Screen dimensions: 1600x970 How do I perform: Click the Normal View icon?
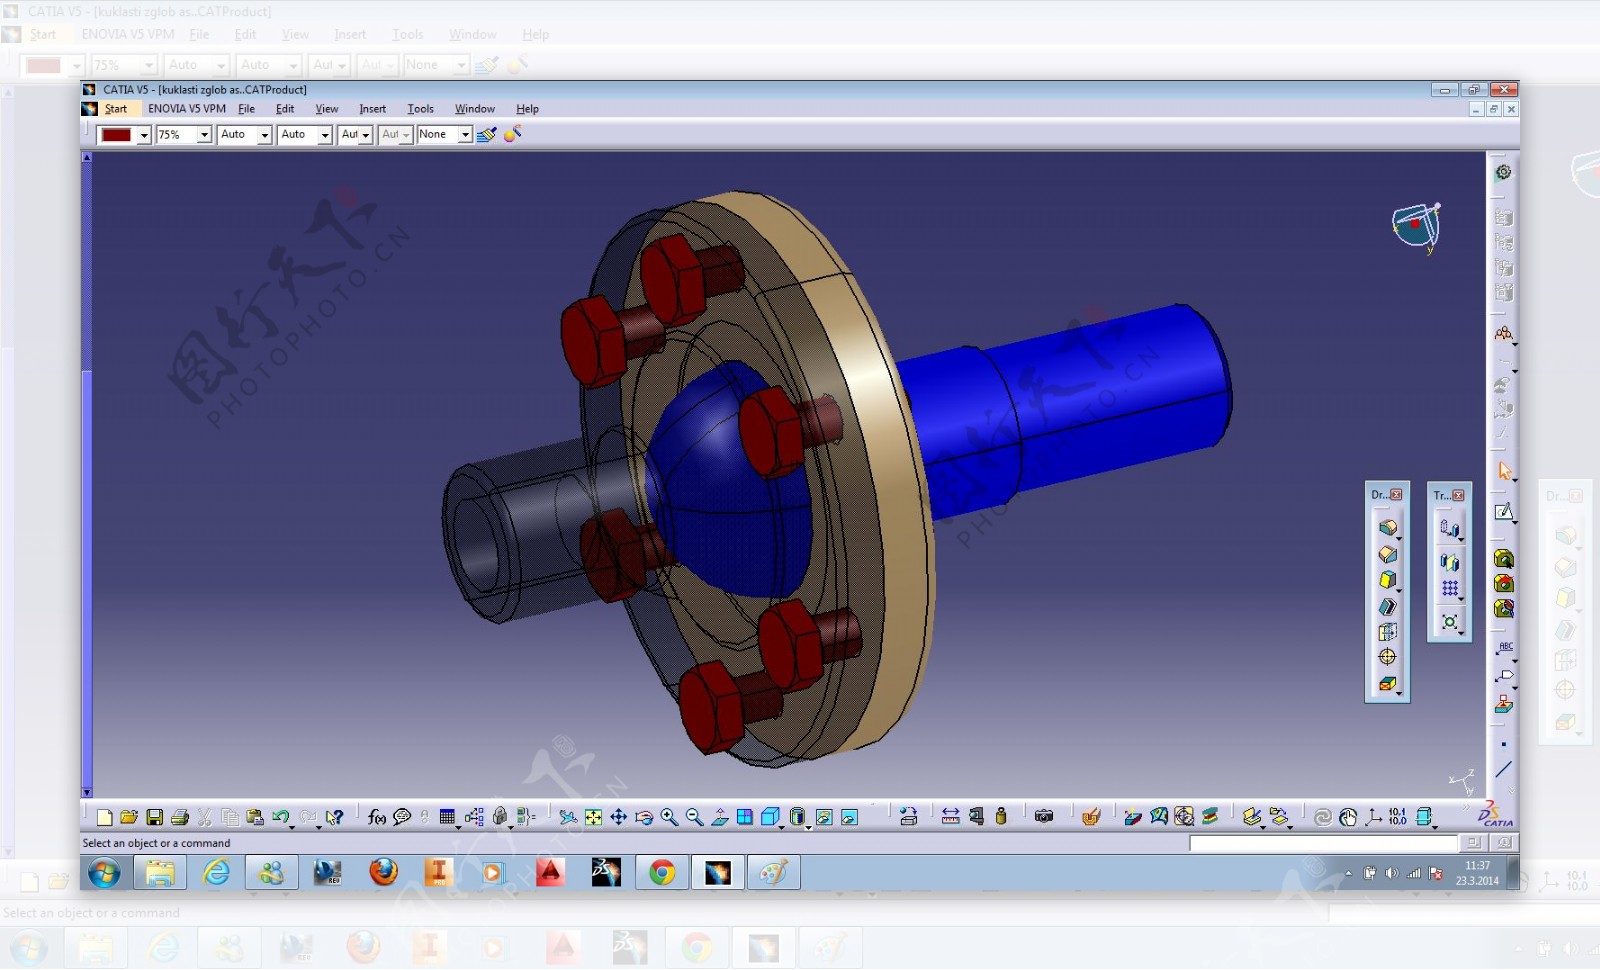coord(720,817)
